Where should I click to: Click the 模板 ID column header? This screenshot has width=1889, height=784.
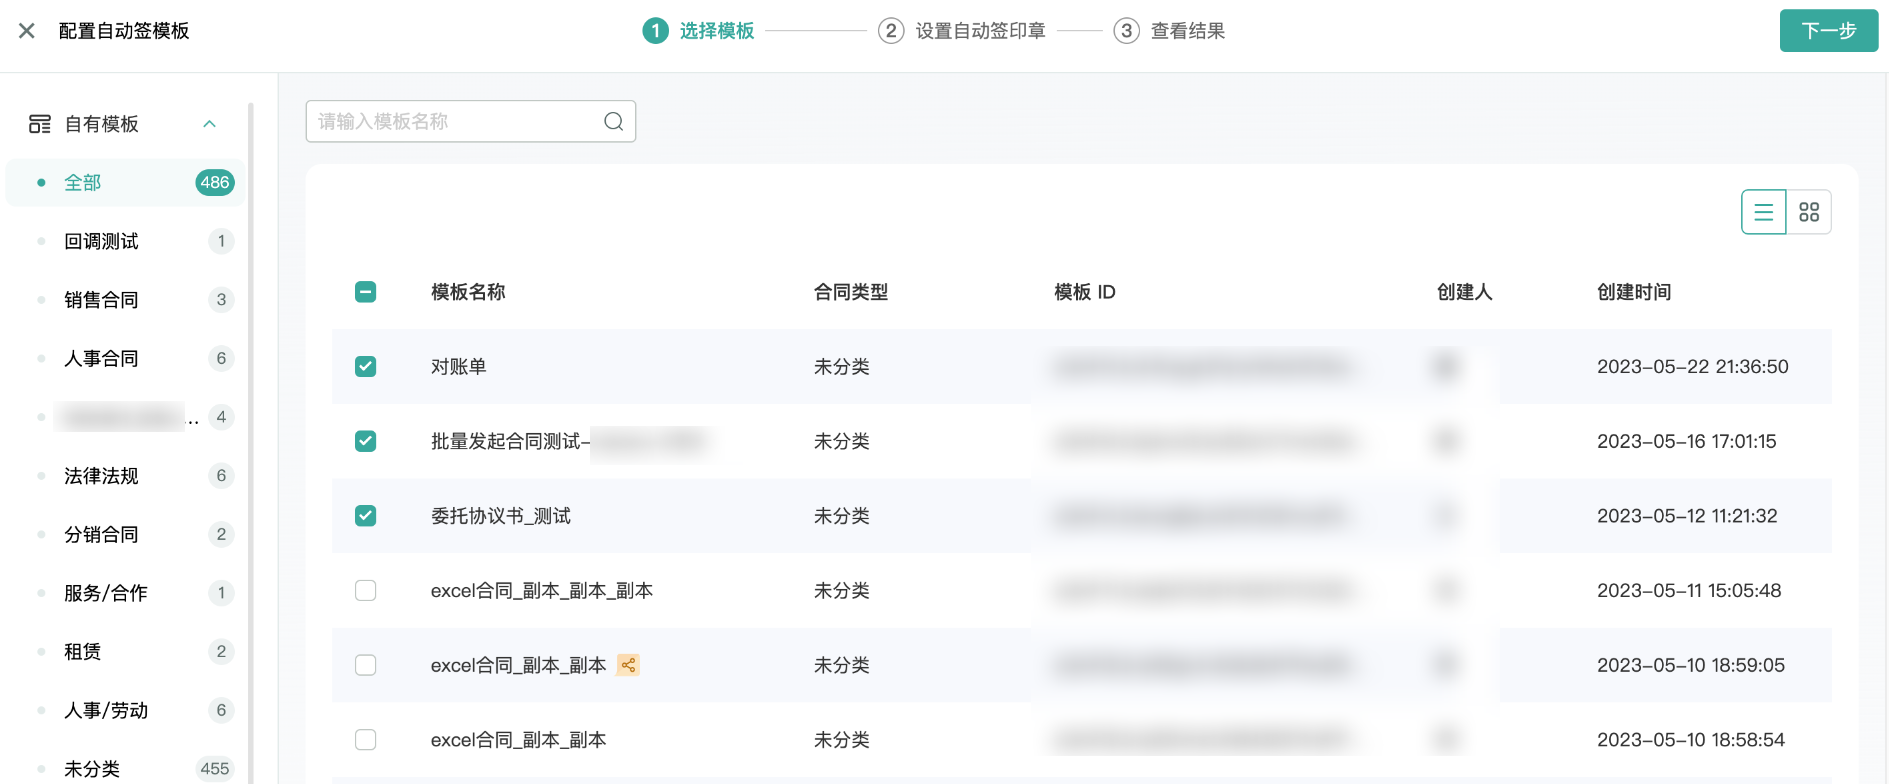(x=1085, y=292)
